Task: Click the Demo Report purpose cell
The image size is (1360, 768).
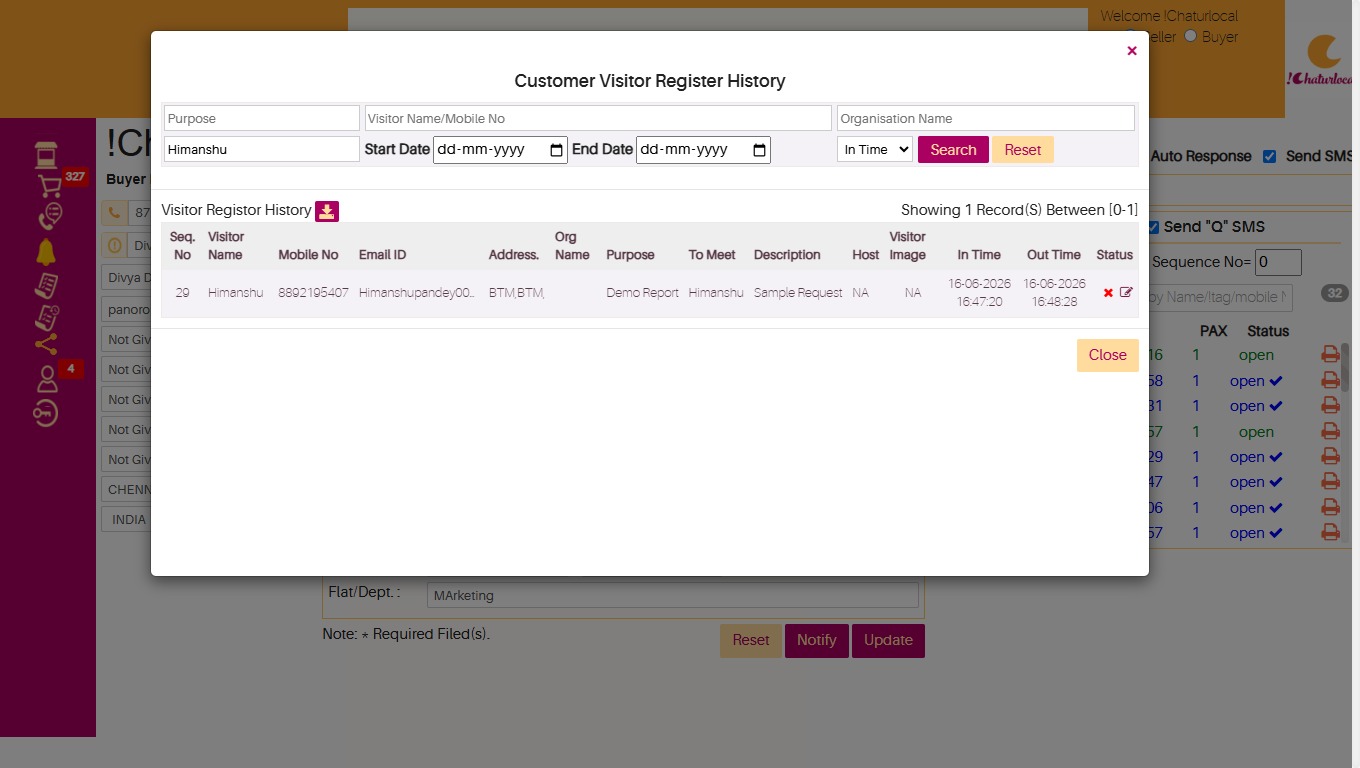Action: (x=643, y=293)
